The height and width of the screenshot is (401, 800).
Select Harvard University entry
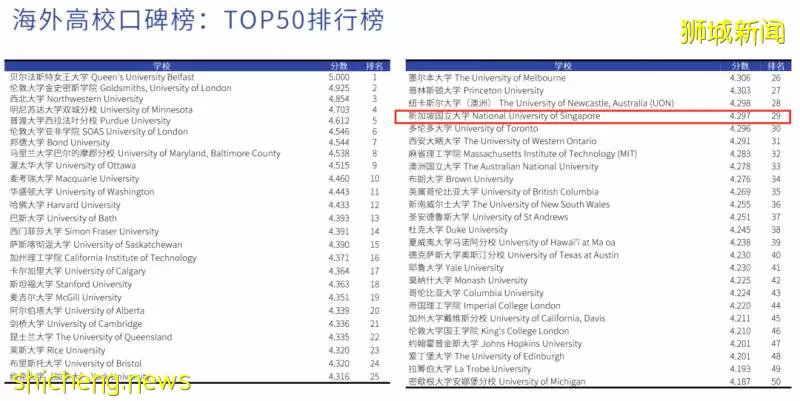(65, 206)
